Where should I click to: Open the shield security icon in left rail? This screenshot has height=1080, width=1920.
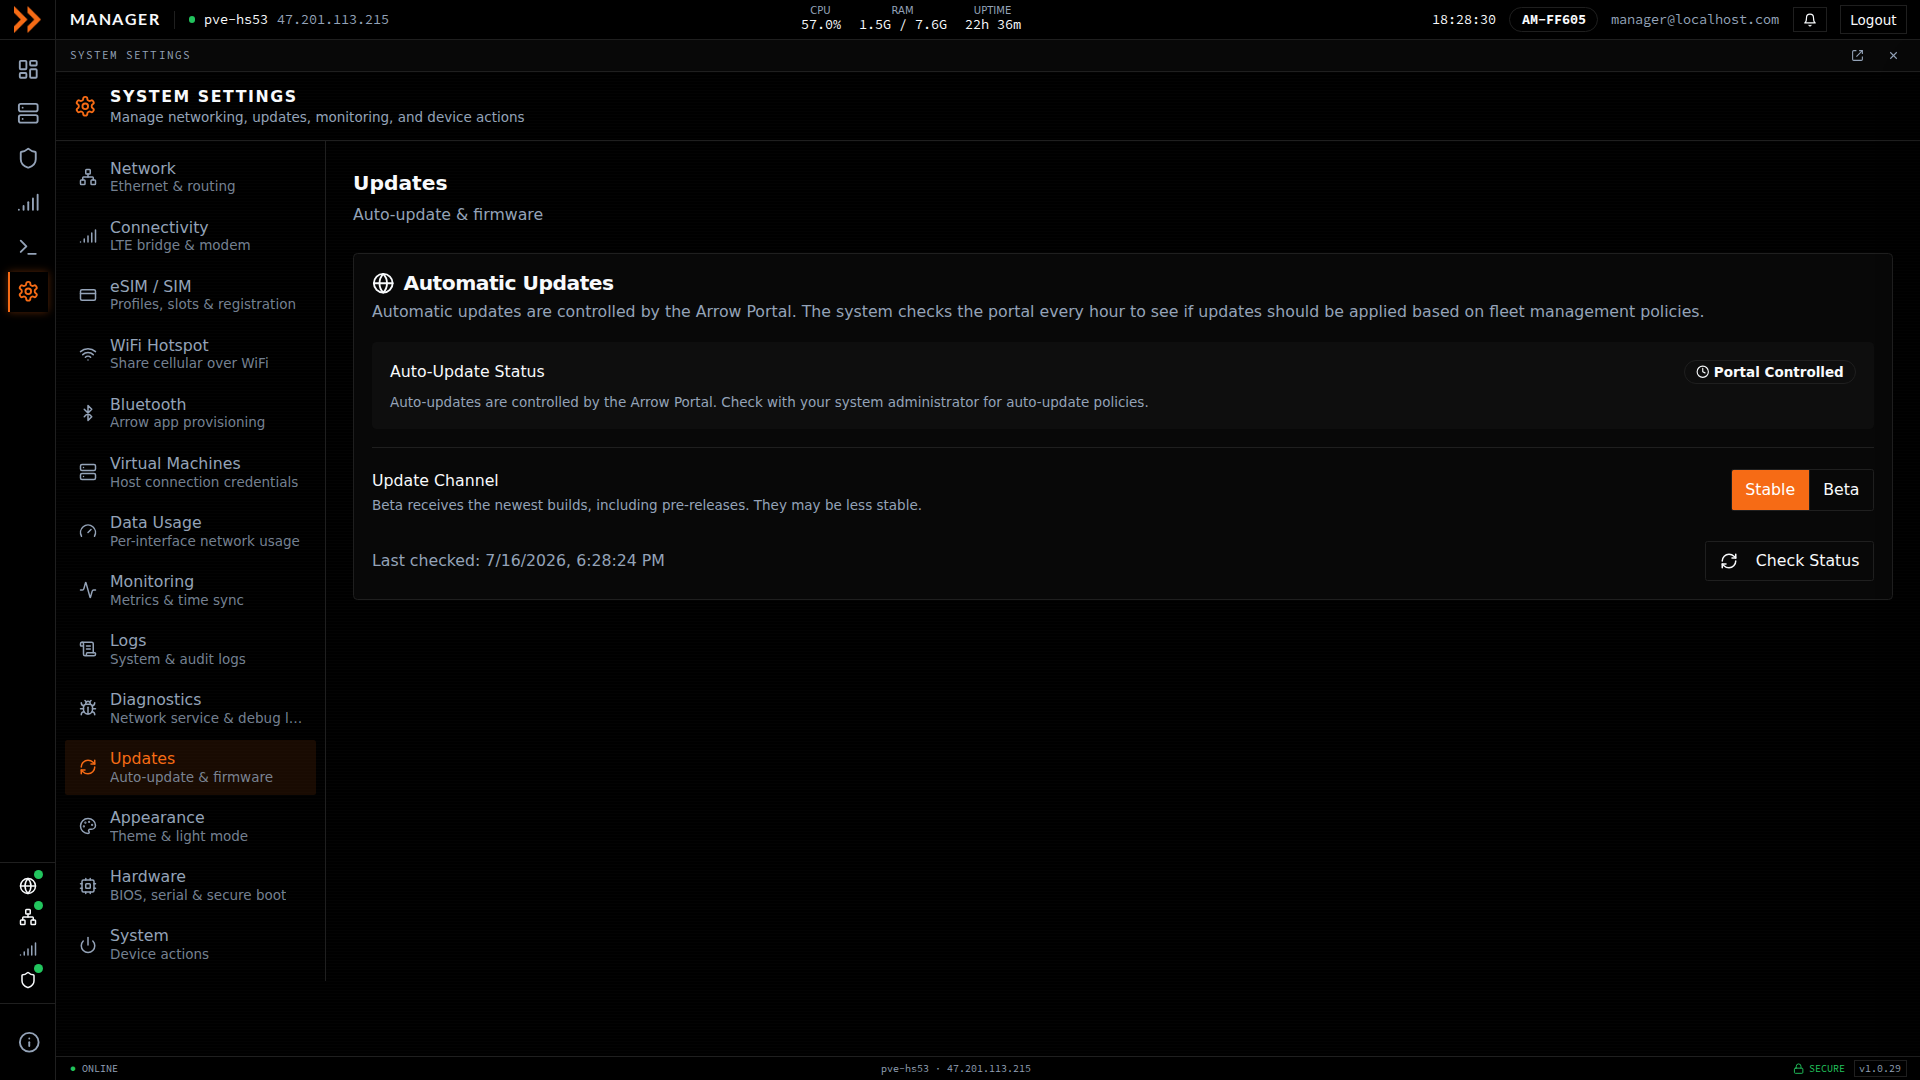(x=28, y=158)
